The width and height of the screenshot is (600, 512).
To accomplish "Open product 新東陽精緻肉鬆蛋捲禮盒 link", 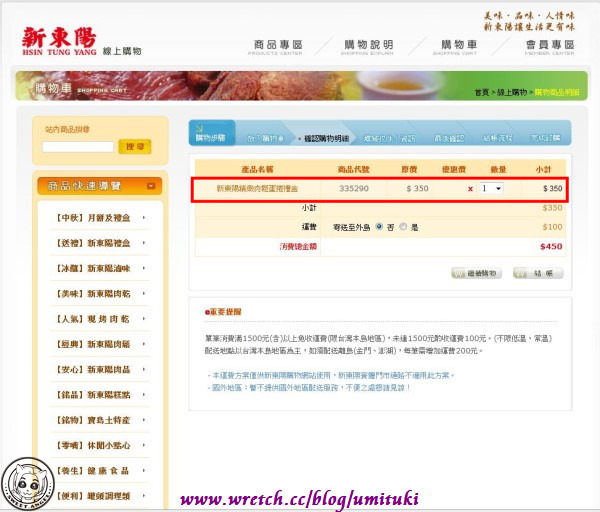I will (257, 188).
